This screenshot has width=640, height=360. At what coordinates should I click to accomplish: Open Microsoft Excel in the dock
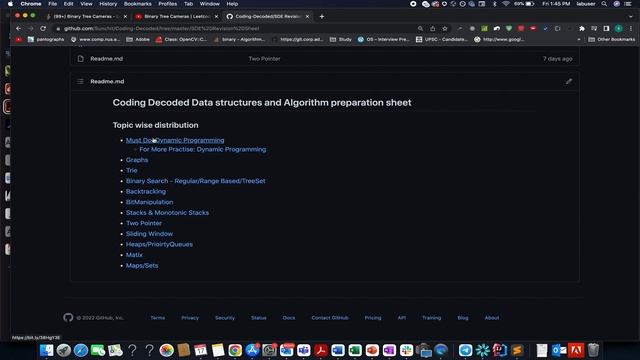pyautogui.click(x=355, y=350)
